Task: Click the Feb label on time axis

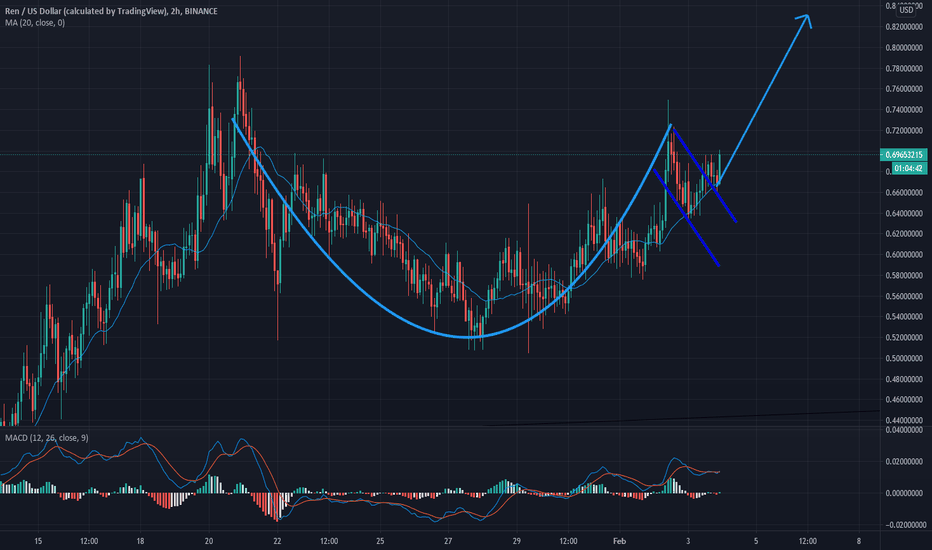Action: pyautogui.click(x=619, y=541)
